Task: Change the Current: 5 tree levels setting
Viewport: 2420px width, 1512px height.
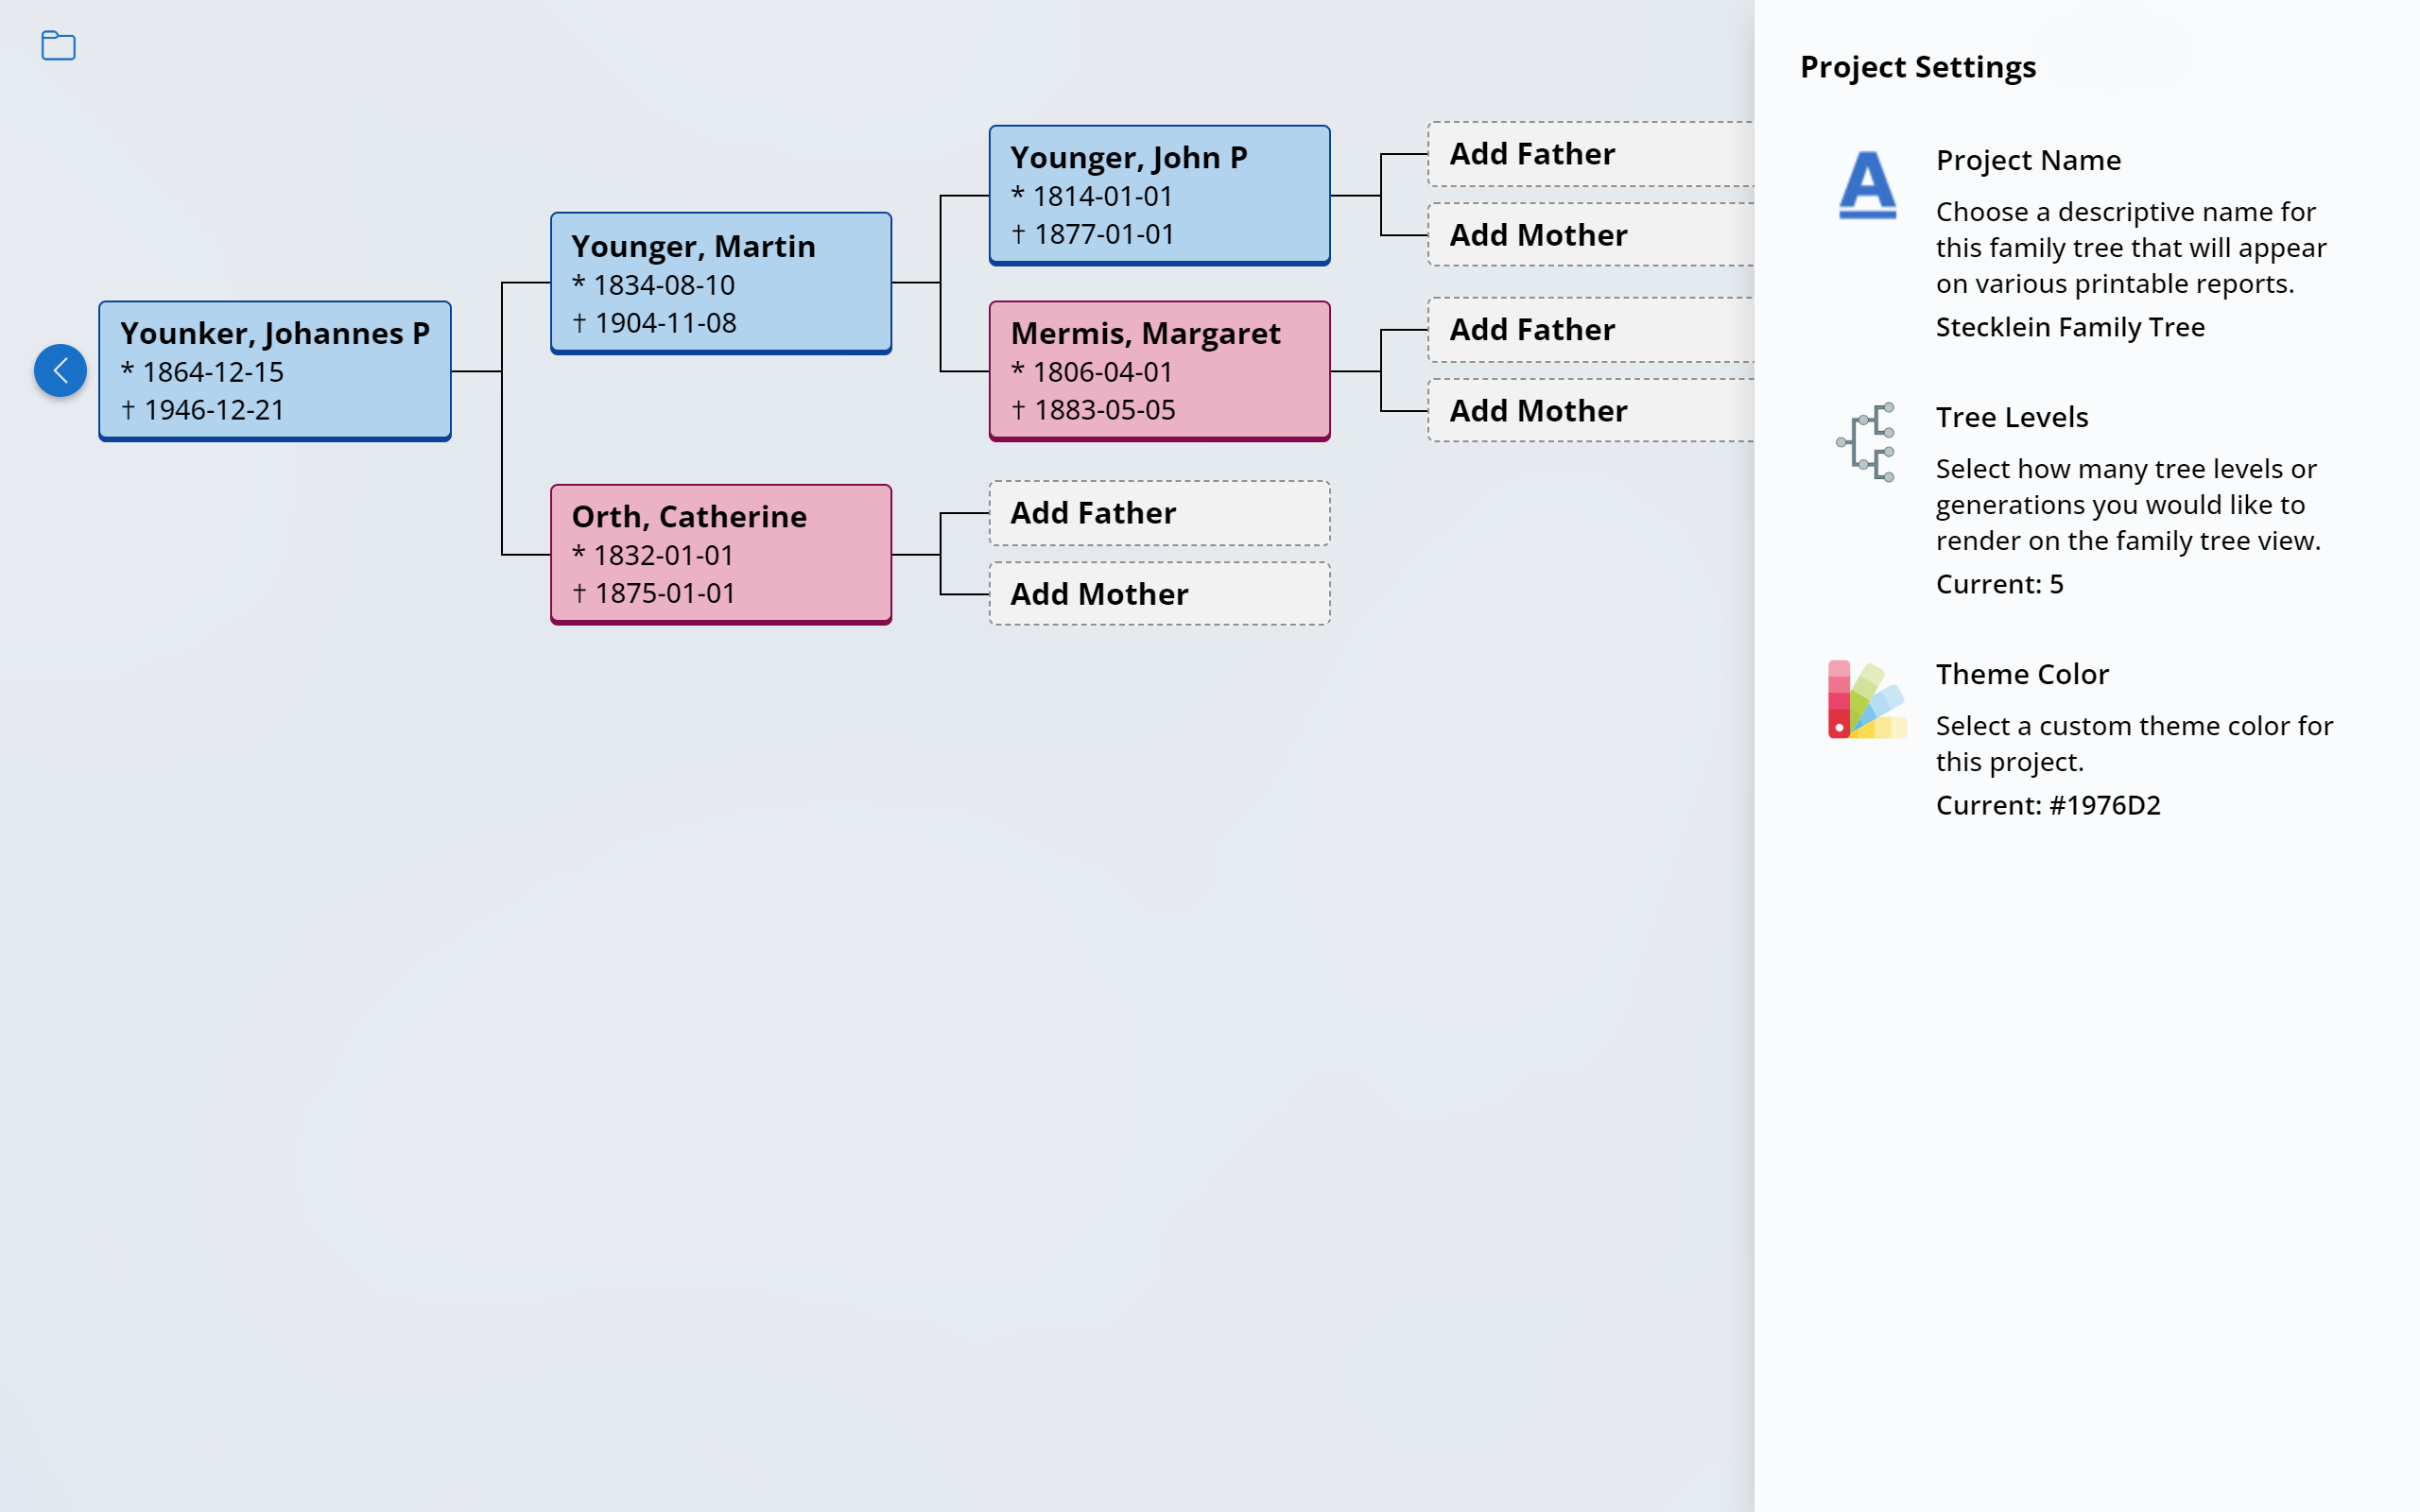Action: (x=1999, y=584)
